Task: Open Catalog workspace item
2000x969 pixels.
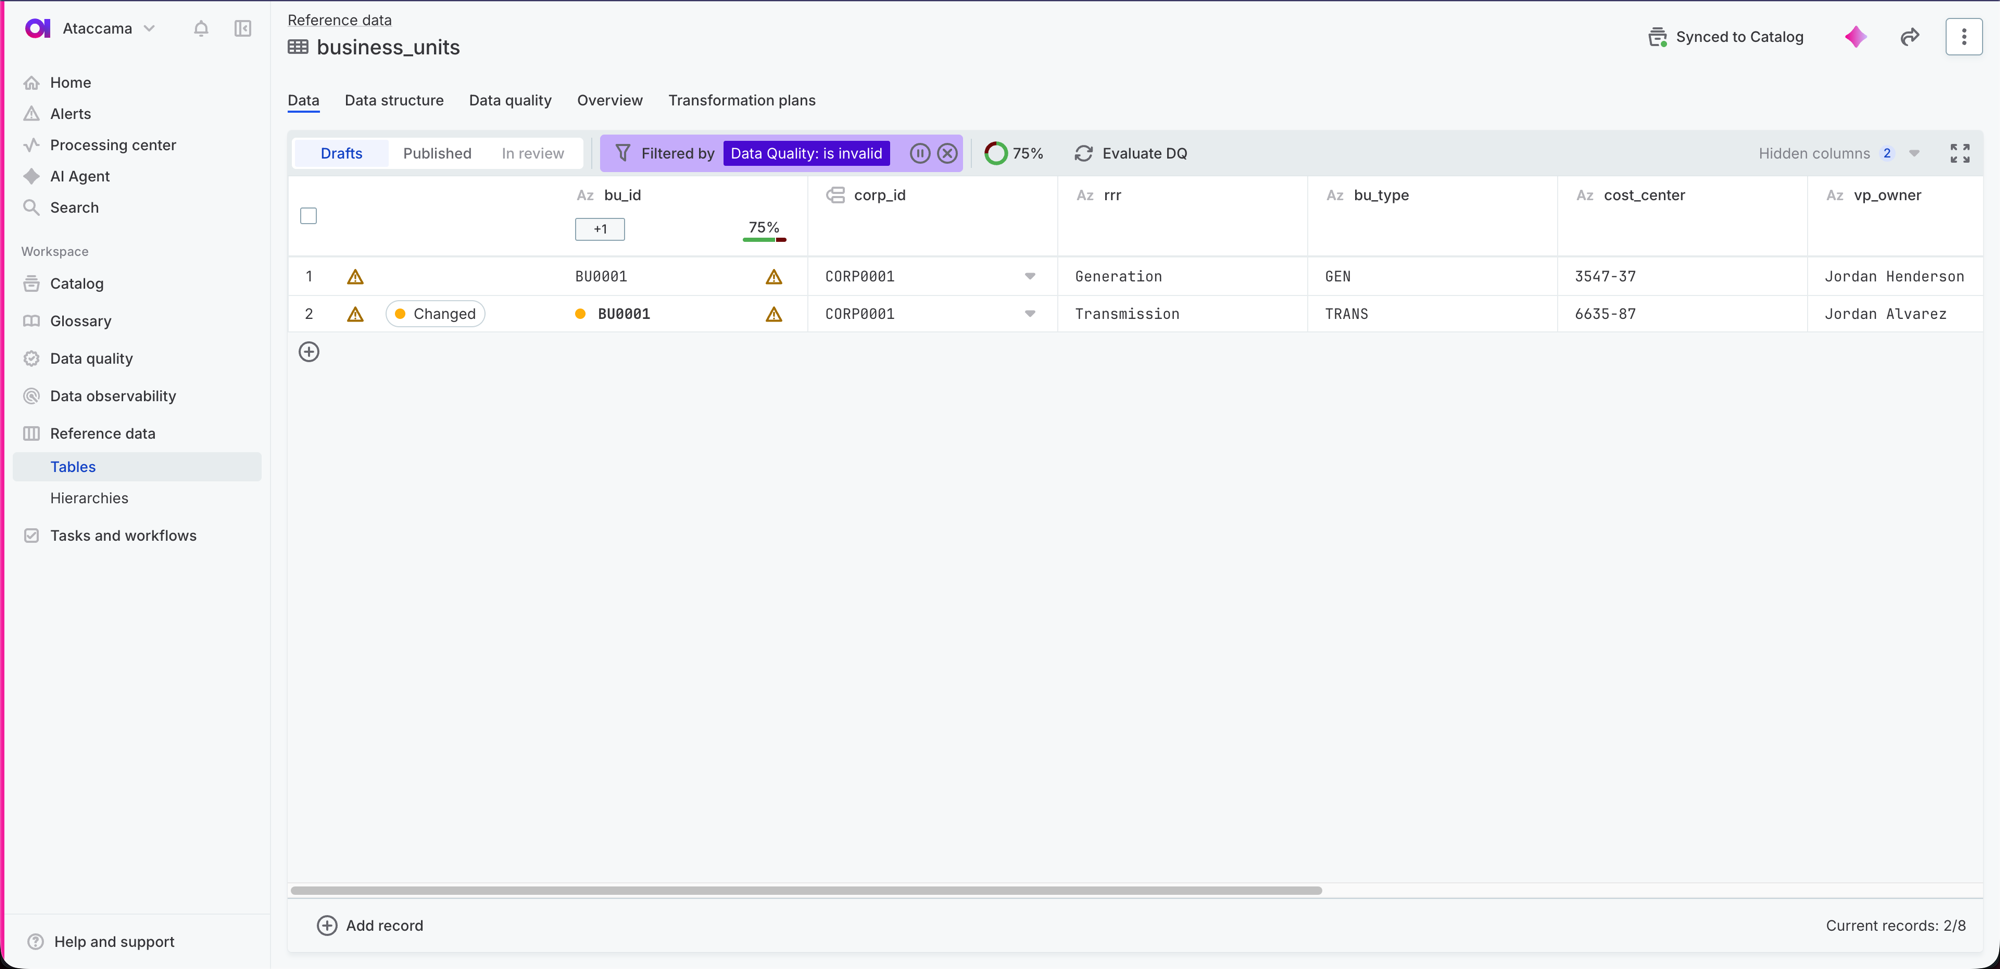Action: click(77, 283)
